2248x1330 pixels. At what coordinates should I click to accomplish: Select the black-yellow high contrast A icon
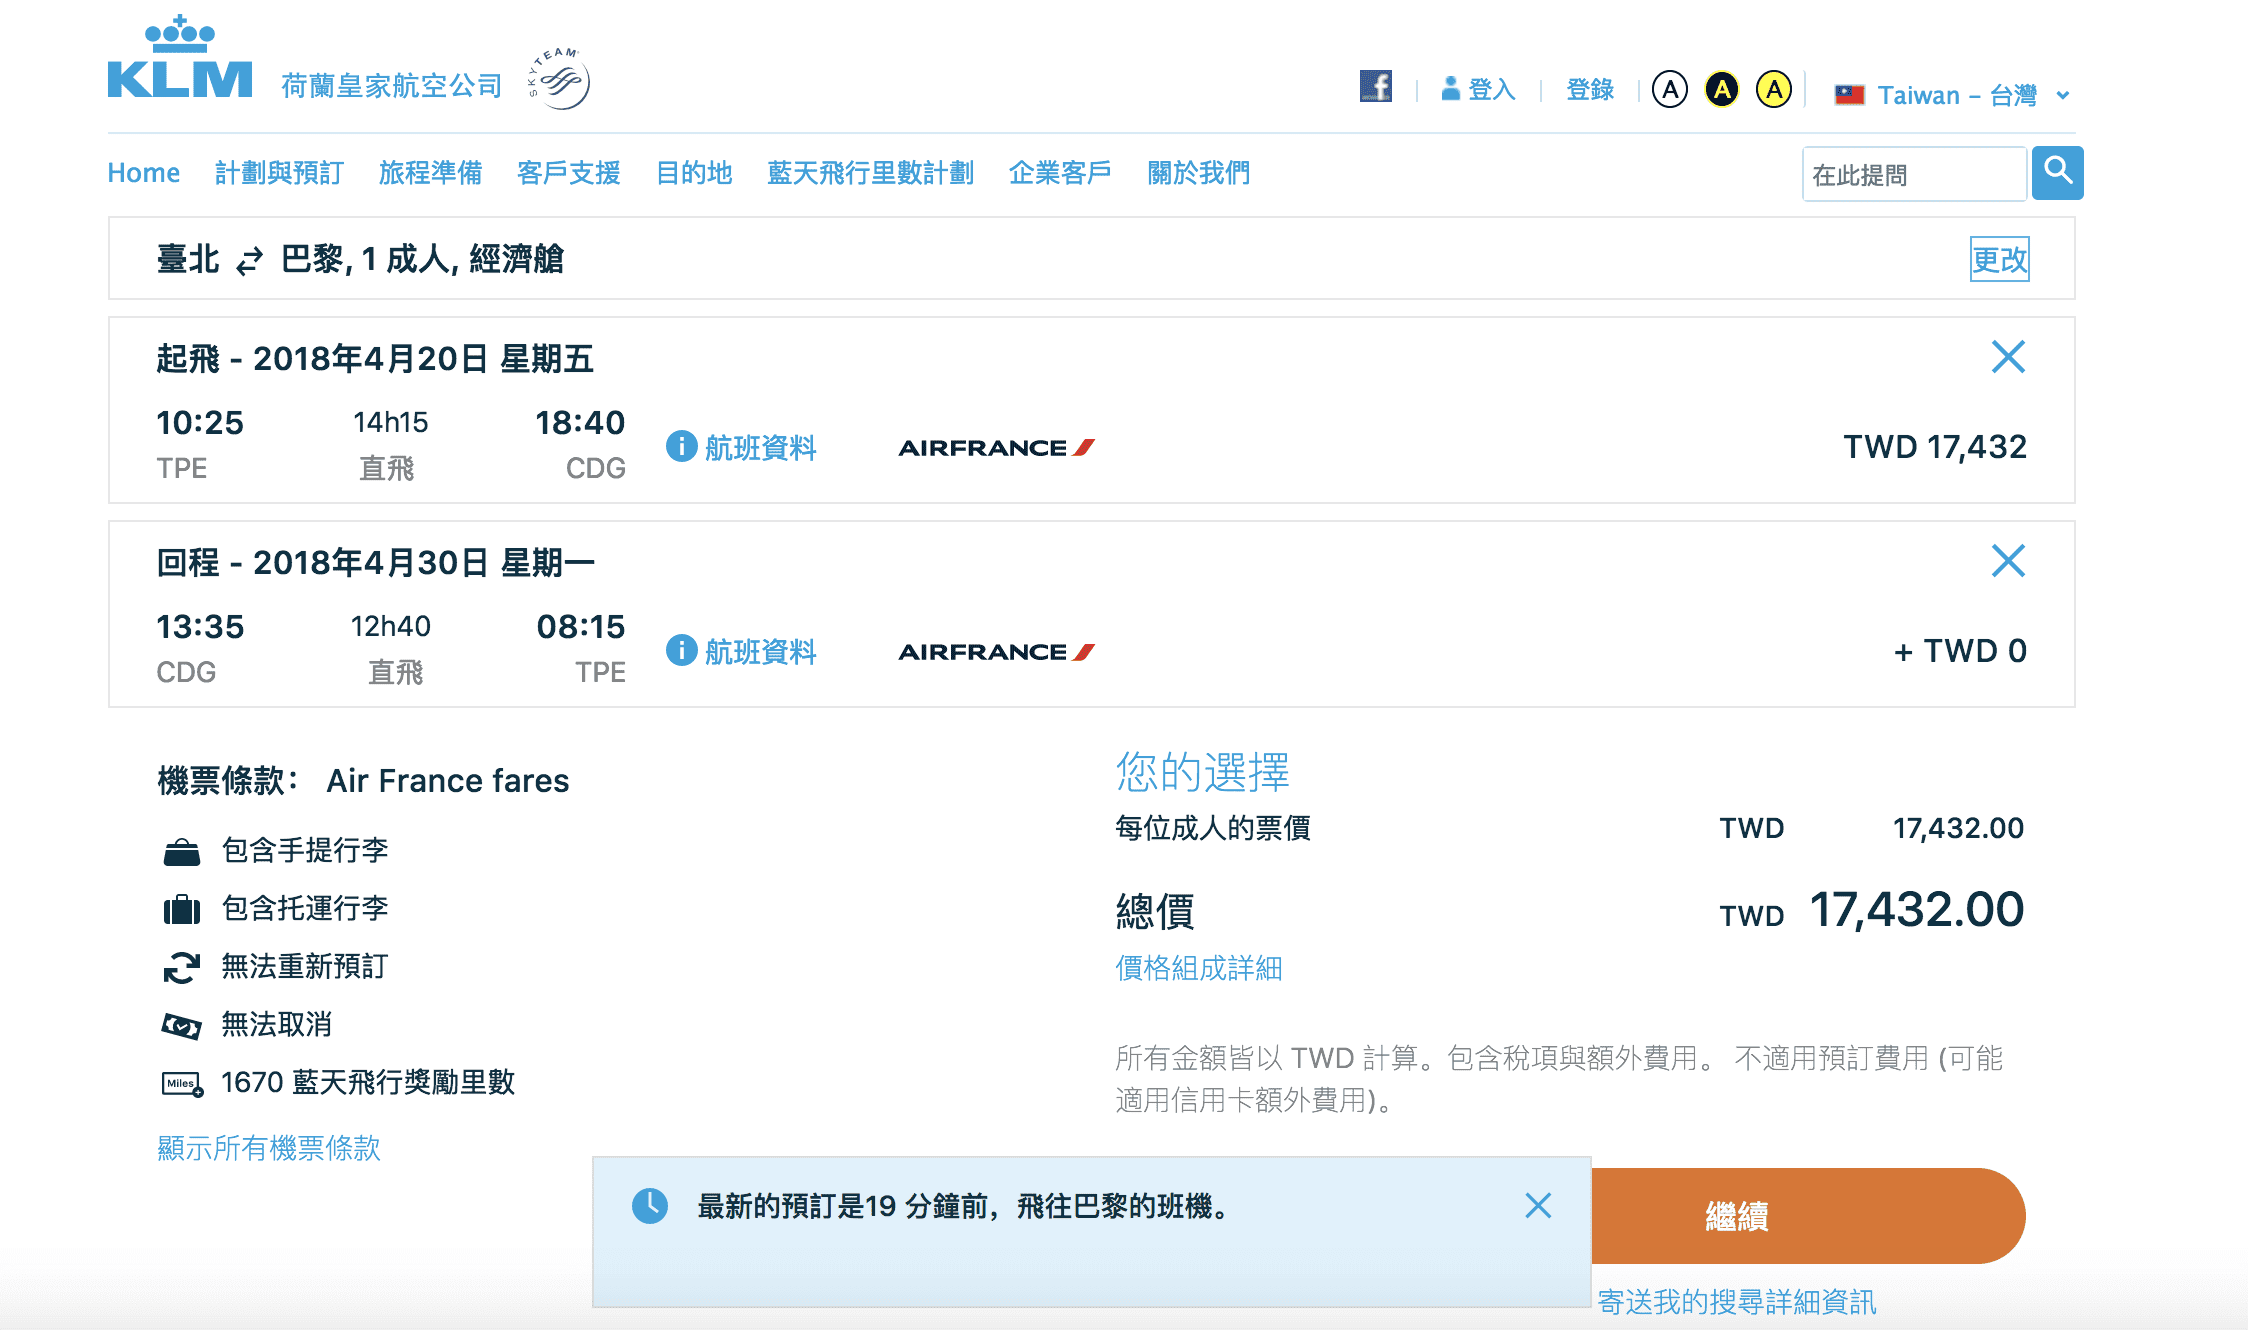pyautogui.click(x=1721, y=90)
